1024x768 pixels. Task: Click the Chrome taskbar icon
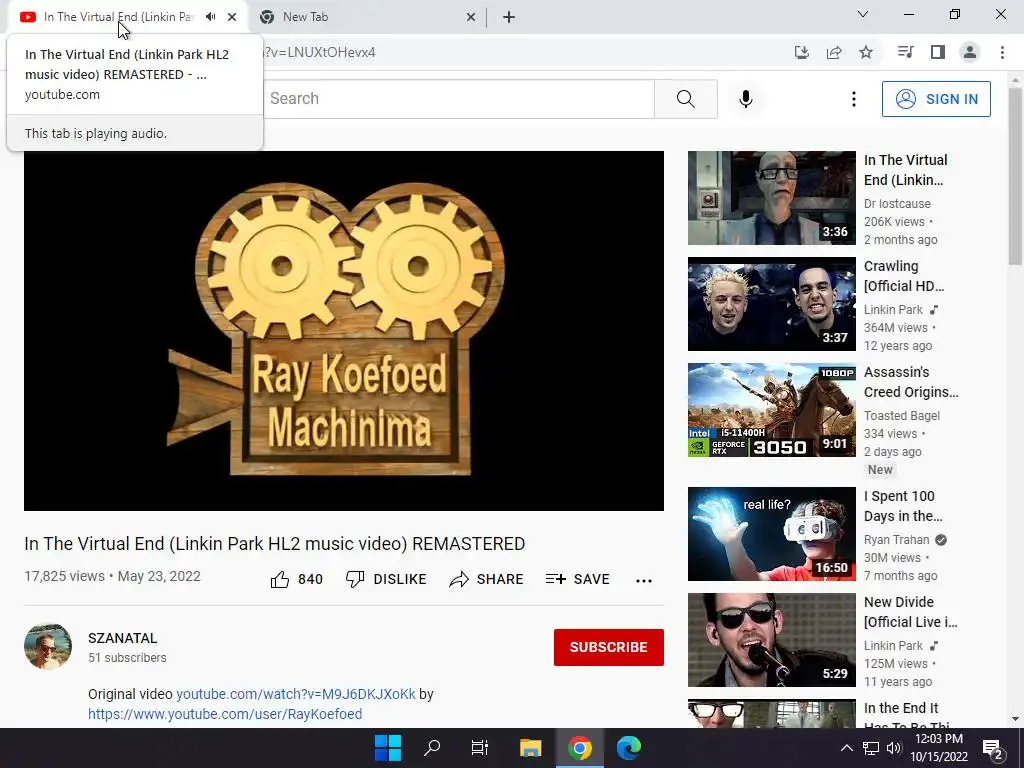pyautogui.click(x=579, y=748)
